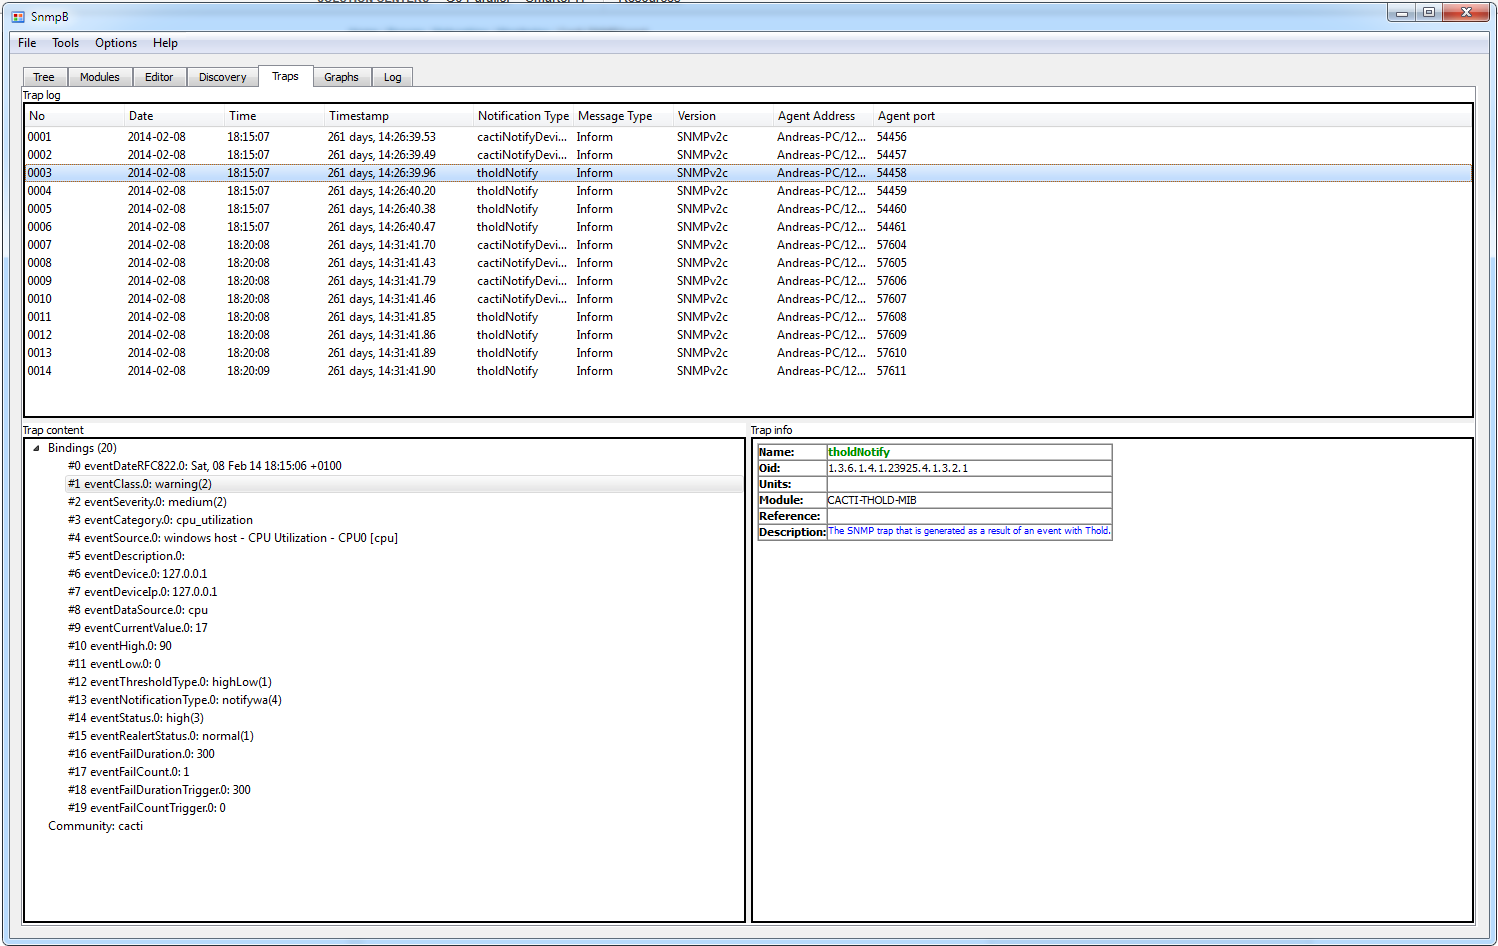
Task: Go to the Discovery tab
Action: pyautogui.click(x=222, y=76)
